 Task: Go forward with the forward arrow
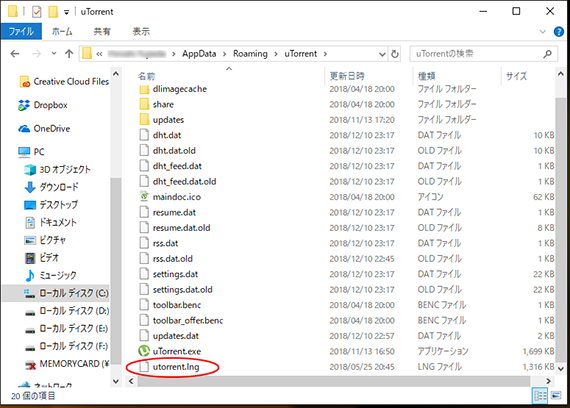36,54
